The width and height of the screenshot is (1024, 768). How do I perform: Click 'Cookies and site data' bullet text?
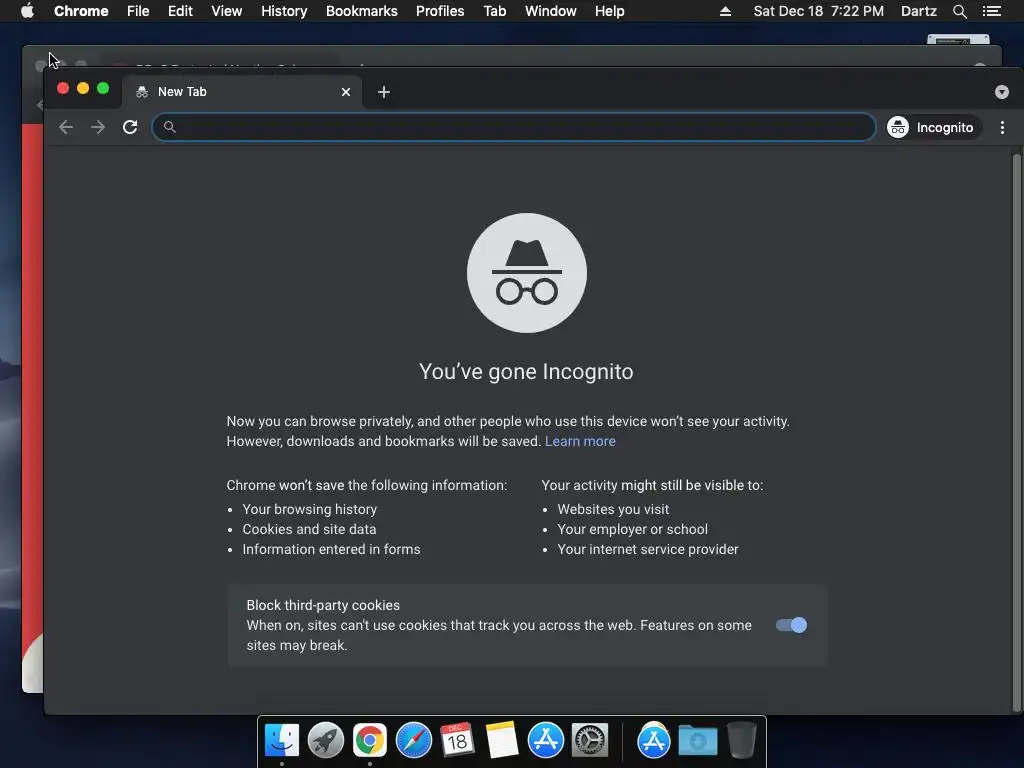[310, 530]
